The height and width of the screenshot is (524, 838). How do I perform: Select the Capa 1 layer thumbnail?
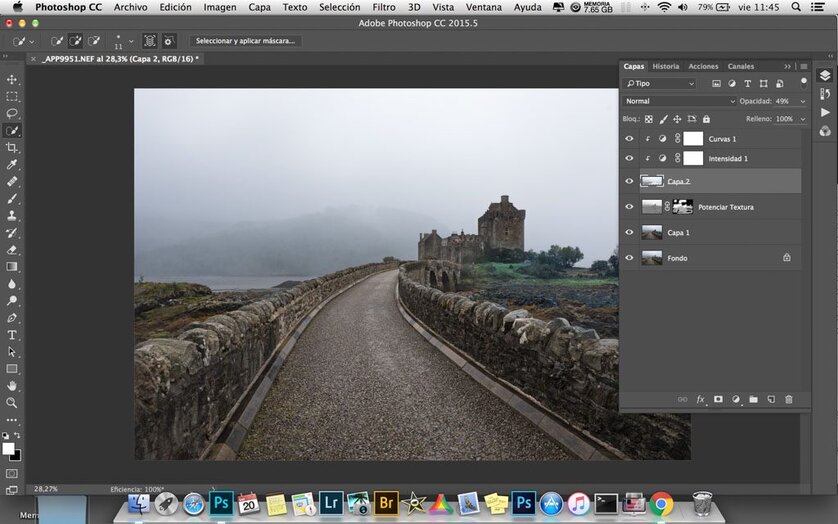651,232
